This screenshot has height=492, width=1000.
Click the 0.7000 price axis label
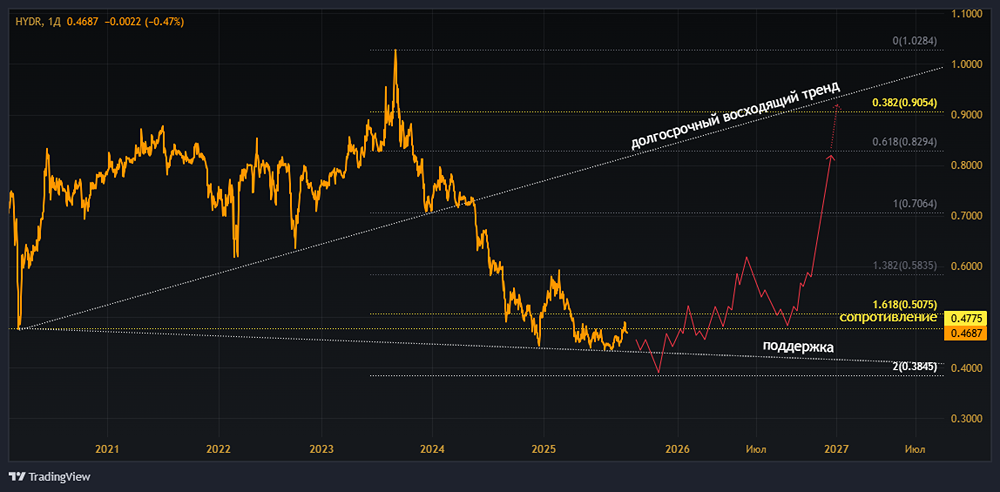966,216
